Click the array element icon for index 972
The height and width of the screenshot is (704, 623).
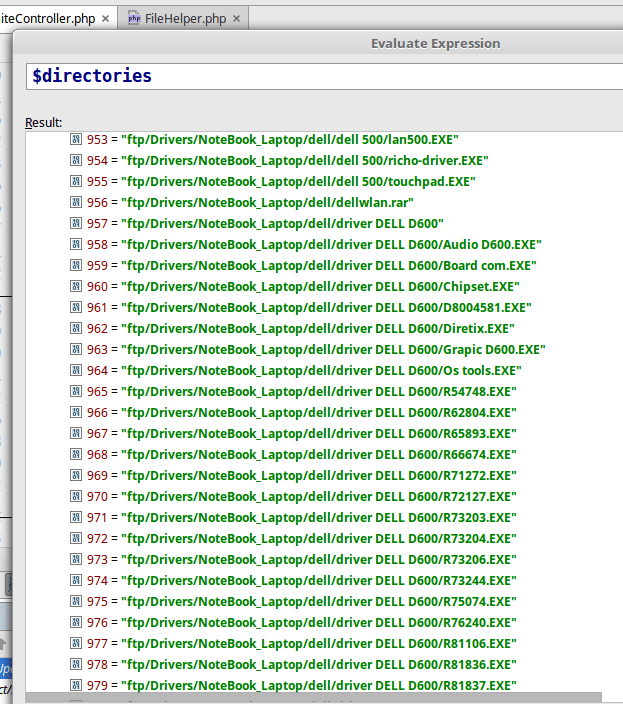click(x=76, y=538)
